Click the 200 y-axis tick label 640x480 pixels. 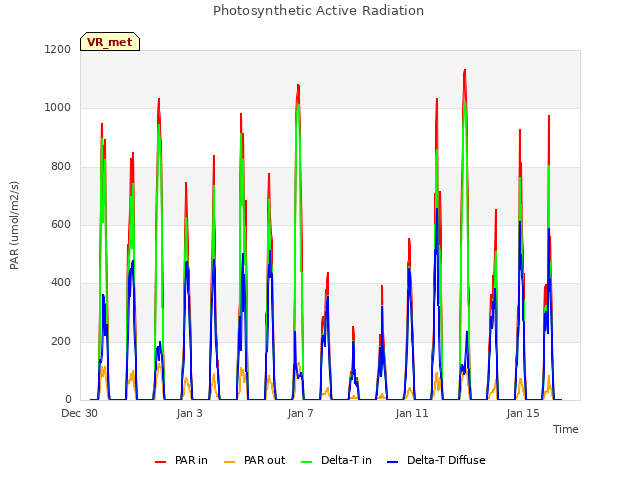(x=61, y=341)
